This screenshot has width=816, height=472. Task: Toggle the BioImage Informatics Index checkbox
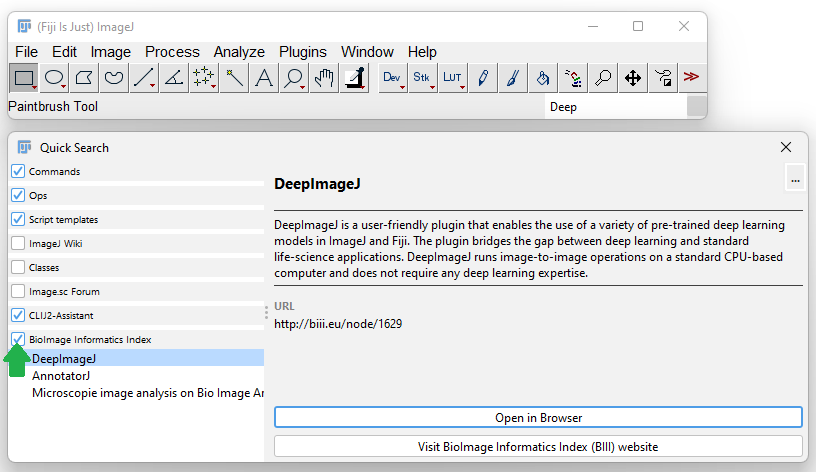[18, 339]
